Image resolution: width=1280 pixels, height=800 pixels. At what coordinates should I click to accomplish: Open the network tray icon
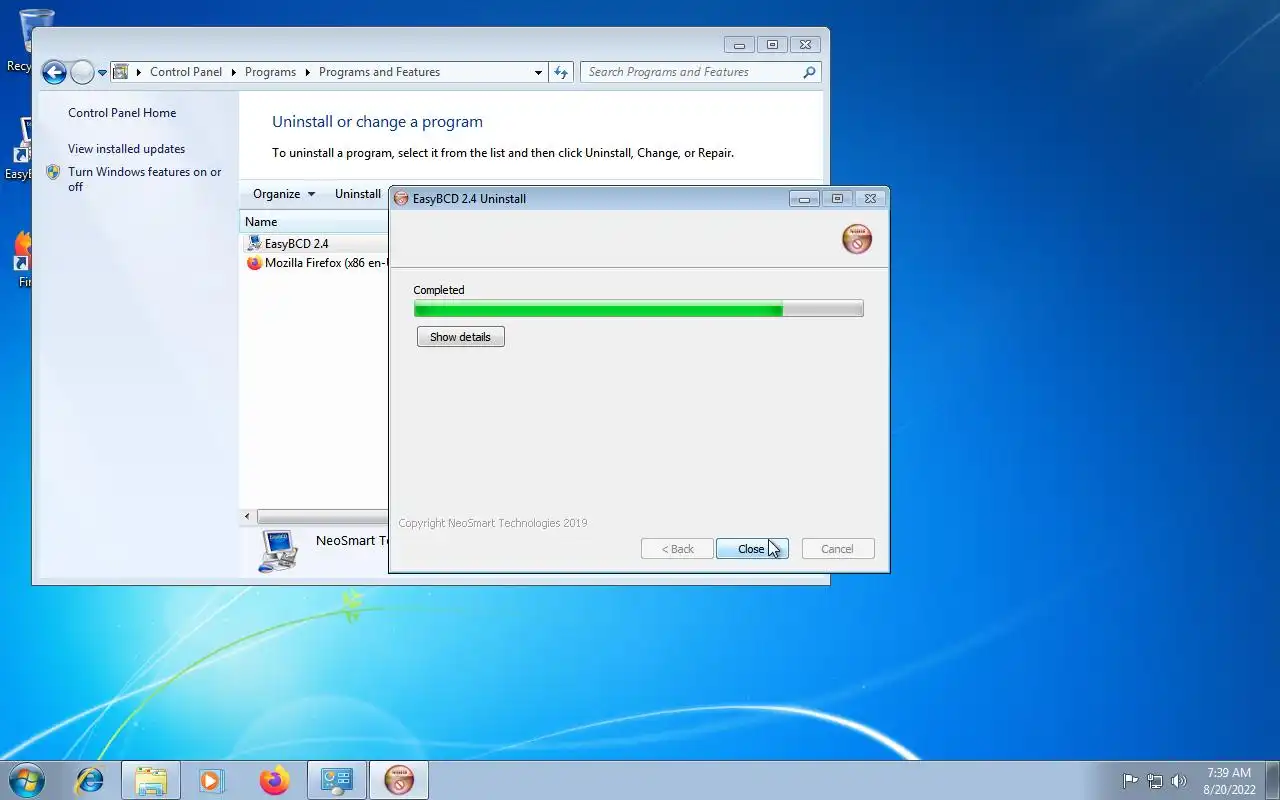click(x=1155, y=781)
